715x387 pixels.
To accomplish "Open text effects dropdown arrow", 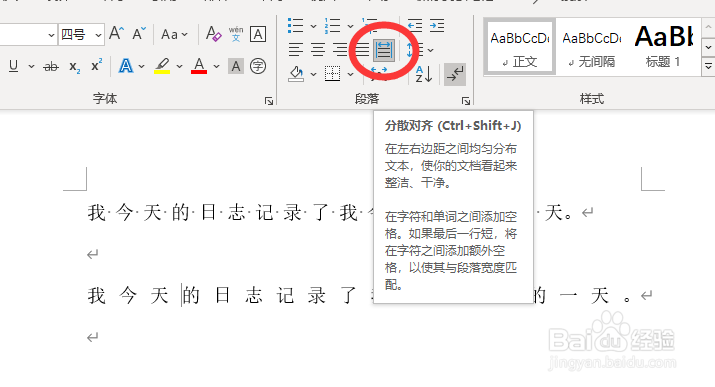I will [x=141, y=67].
